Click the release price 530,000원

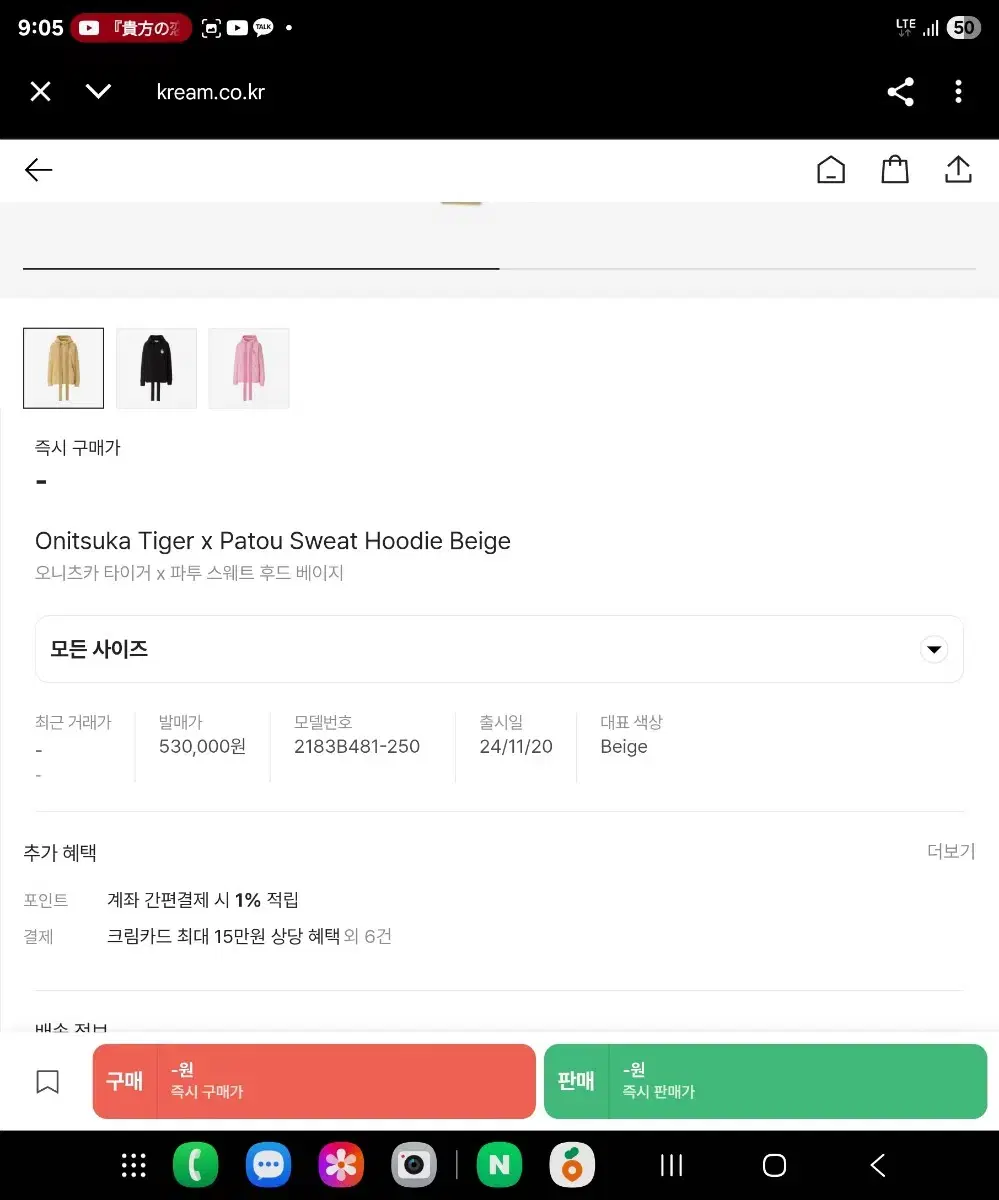202,747
